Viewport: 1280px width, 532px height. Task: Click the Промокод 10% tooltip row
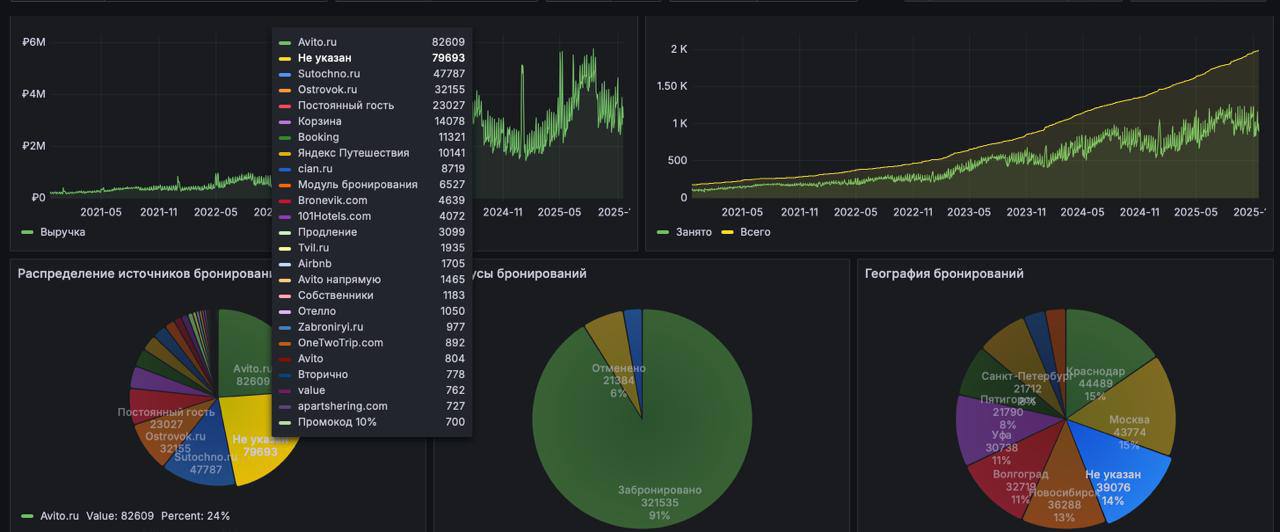coord(372,422)
